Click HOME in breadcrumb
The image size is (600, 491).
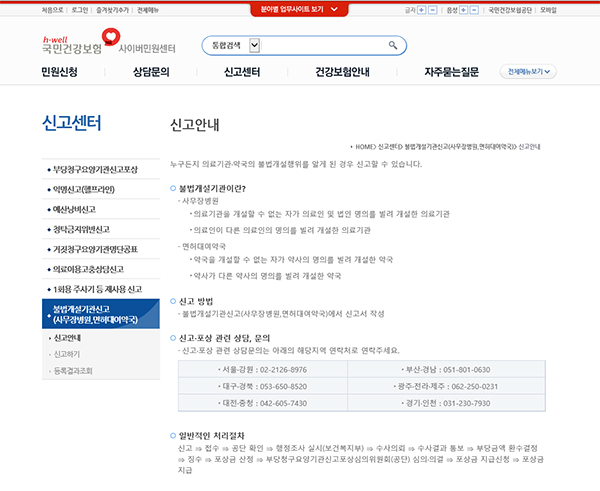click(x=364, y=147)
